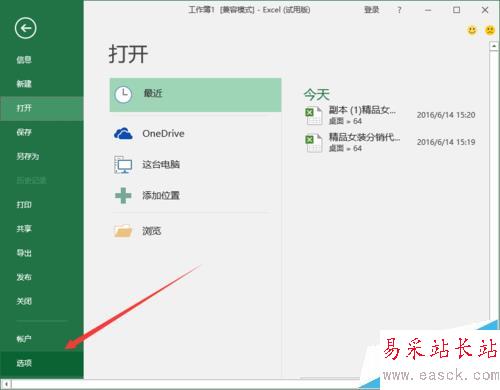
Task: Choose 另存为 (Save As) in sidebar
Action: coord(28,156)
